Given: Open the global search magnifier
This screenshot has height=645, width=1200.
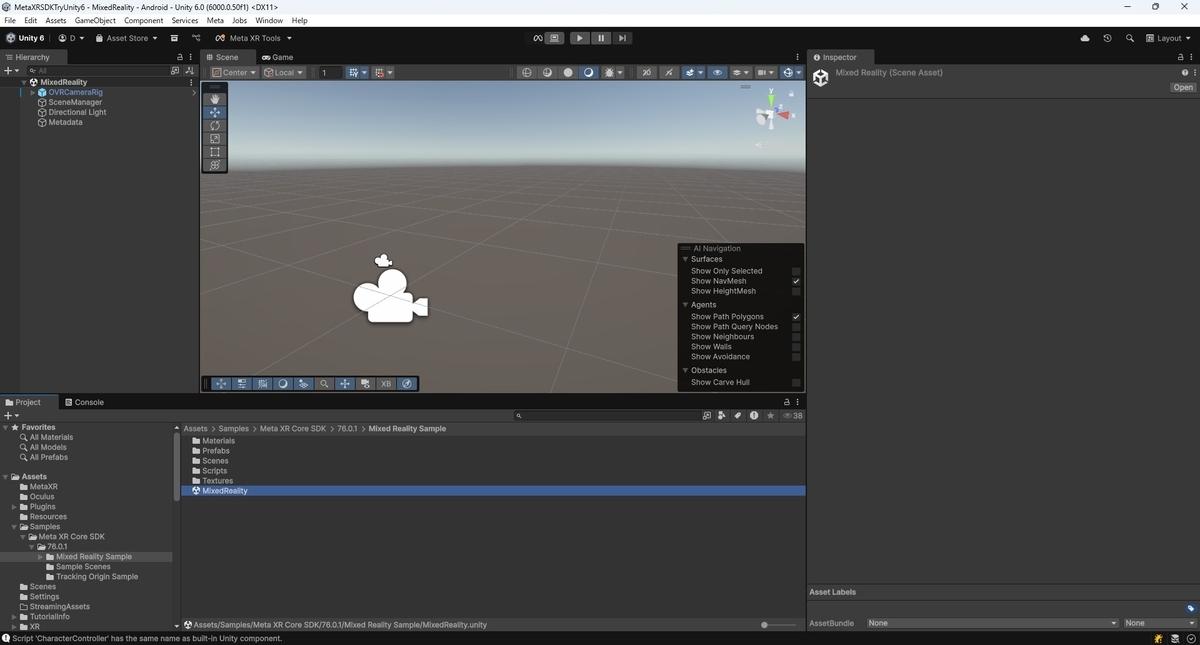Looking at the screenshot, I should point(1130,38).
